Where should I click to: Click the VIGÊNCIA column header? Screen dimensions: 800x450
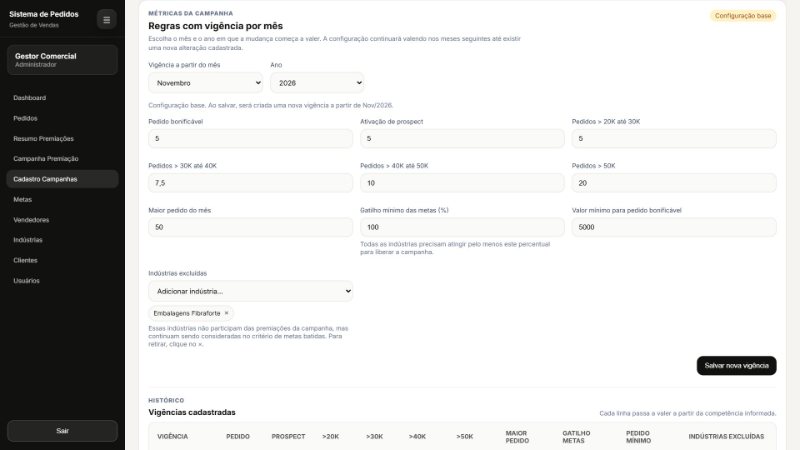pos(172,437)
